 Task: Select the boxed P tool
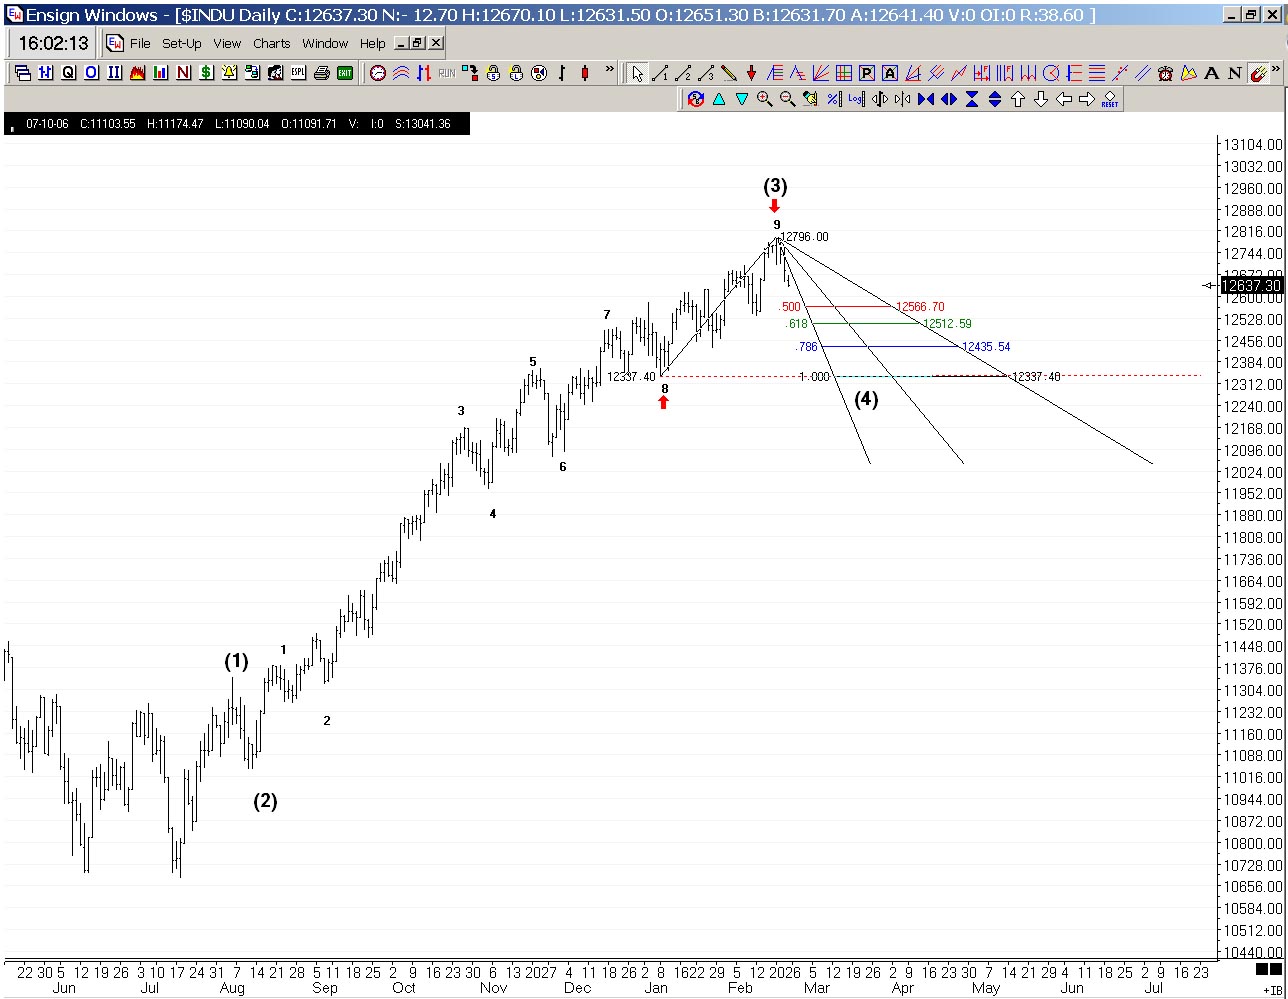[866, 73]
